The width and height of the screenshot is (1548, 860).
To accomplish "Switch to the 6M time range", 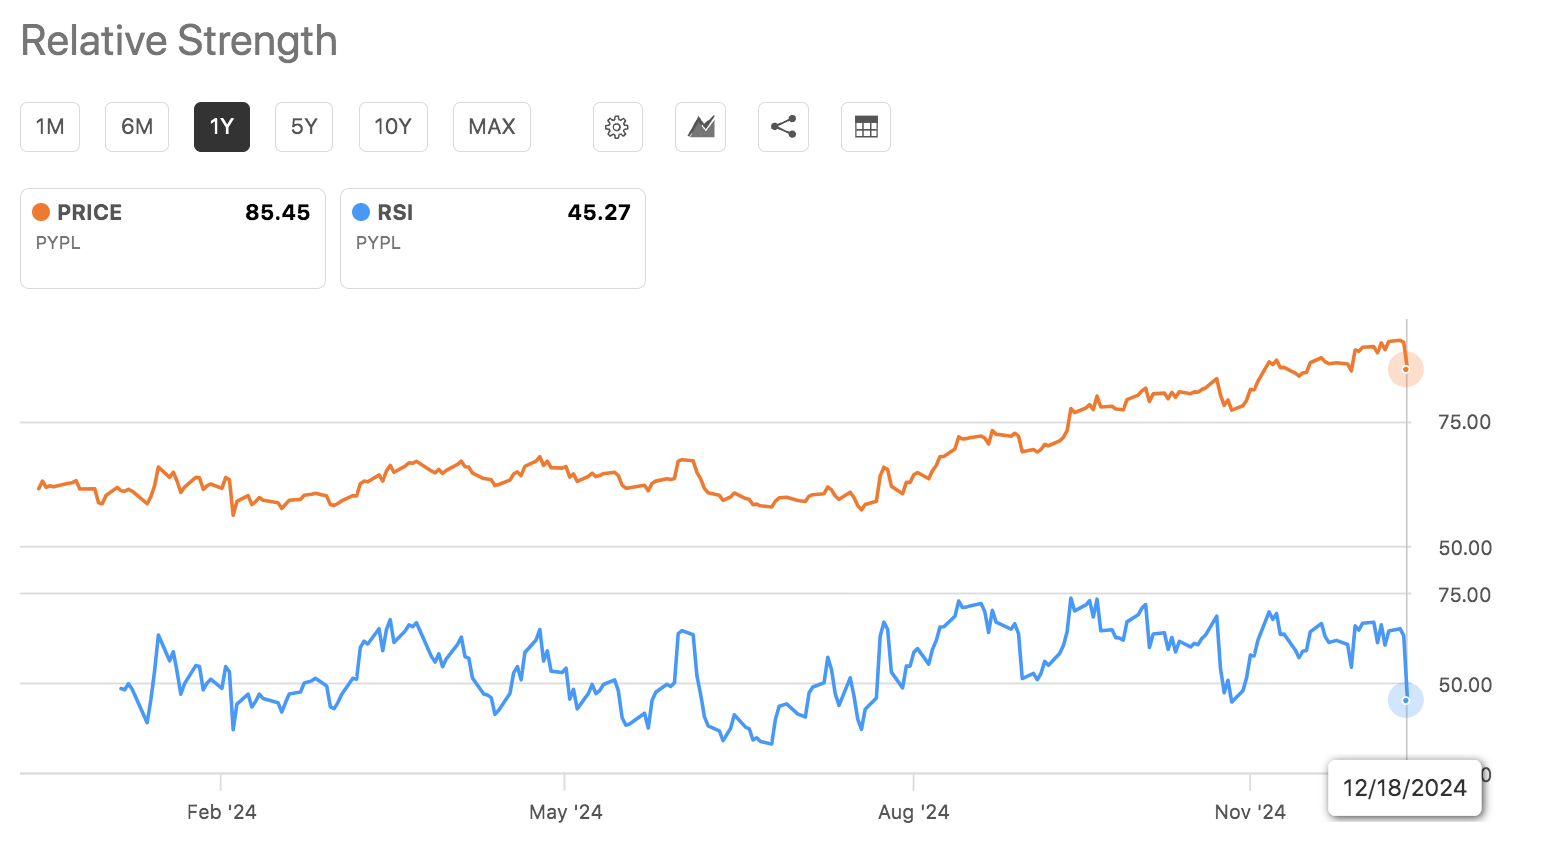I will (x=137, y=127).
